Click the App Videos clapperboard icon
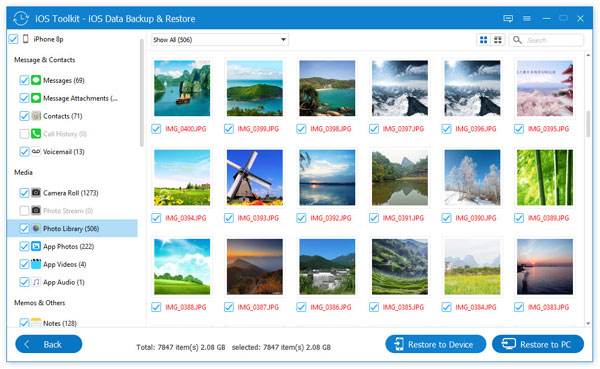This screenshot has height=369, width=600. pos(36,264)
